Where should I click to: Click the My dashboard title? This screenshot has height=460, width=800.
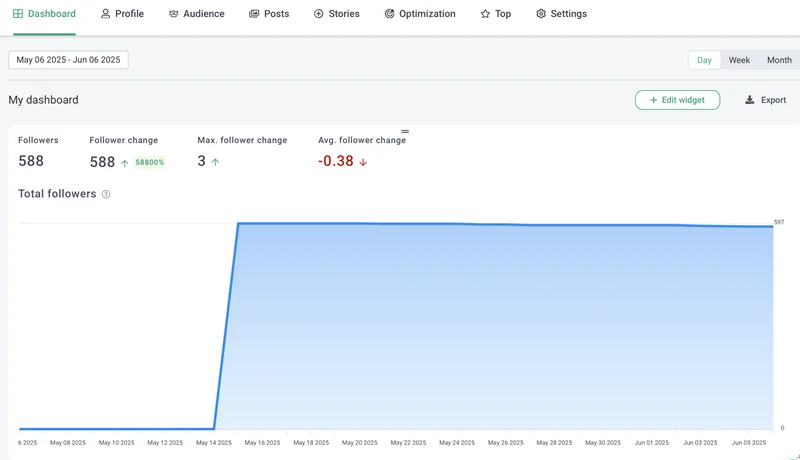[43, 100]
